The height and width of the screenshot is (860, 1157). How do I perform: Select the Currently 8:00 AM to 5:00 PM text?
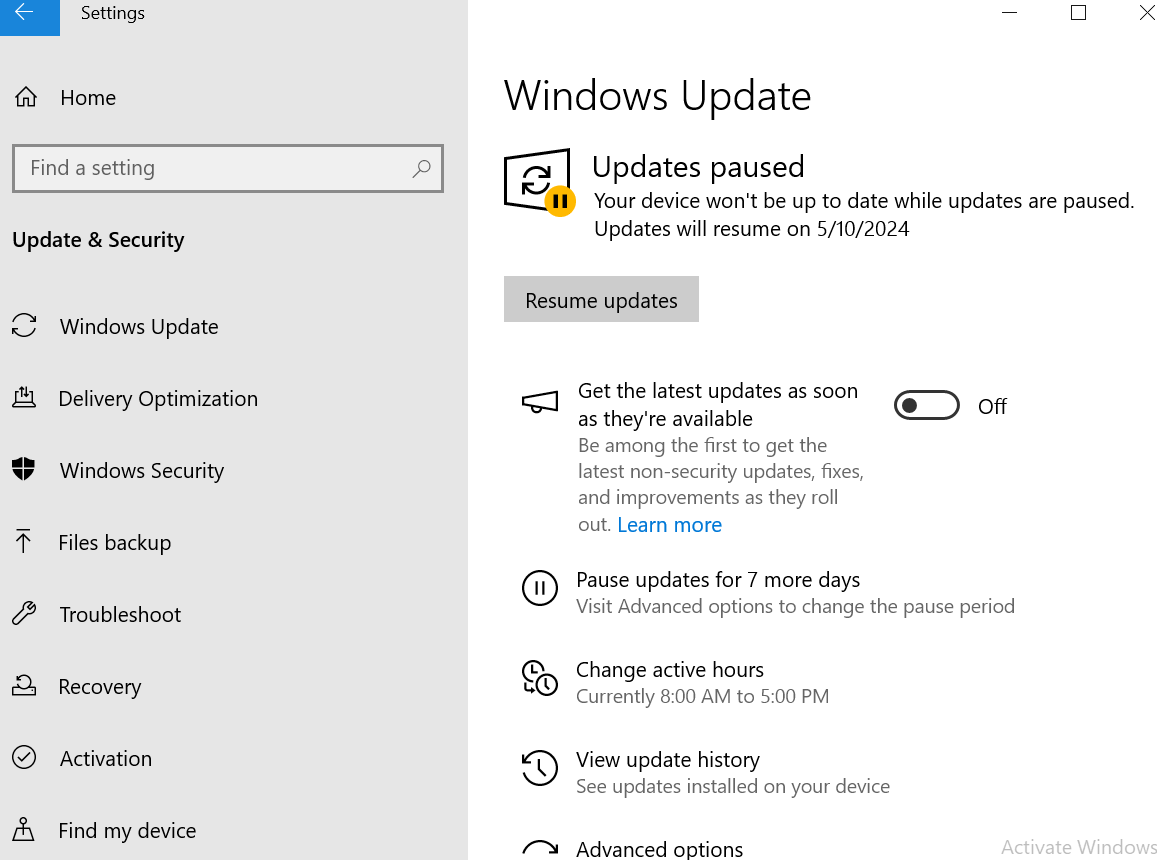[702, 696]
